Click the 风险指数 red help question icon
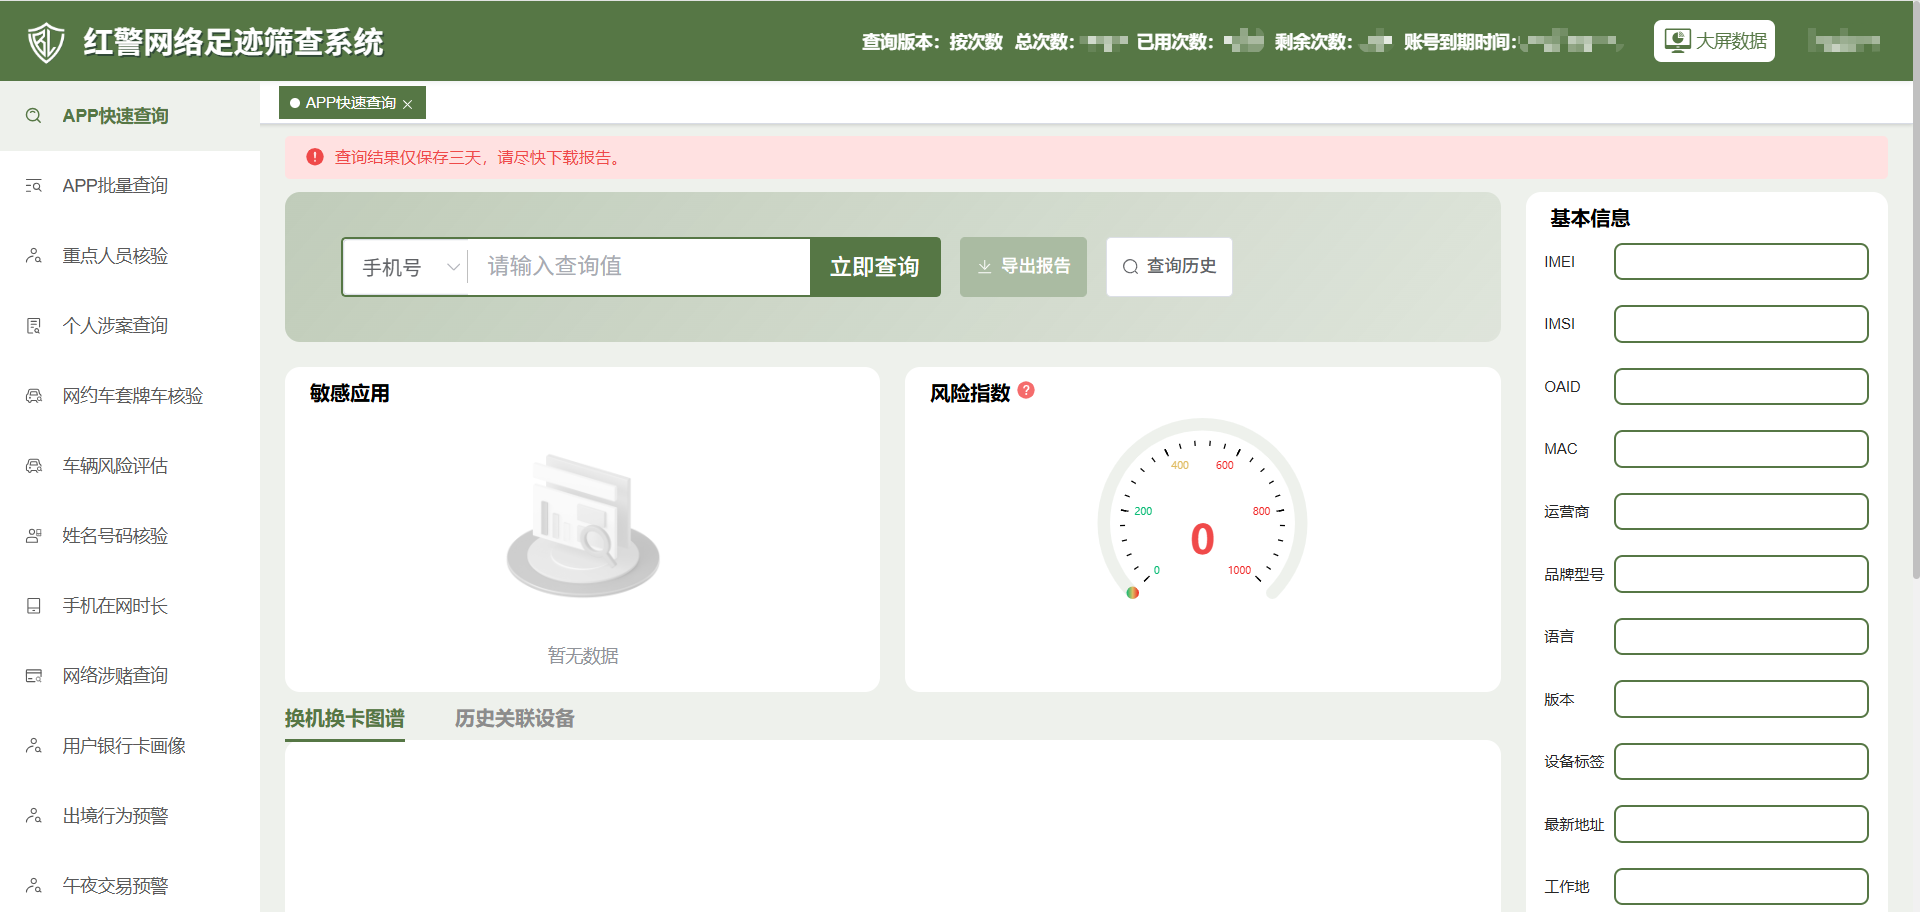The height and width of the screenshot is (912, 1920). [1026, 391]
